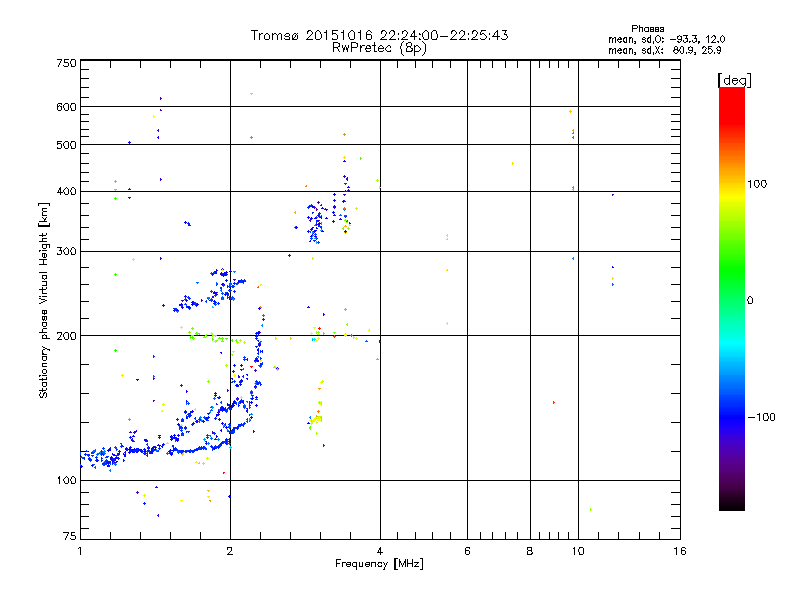Click the rainbow phase colorbar
This screenshot has height=600, width=800.
tap(732, 299)
